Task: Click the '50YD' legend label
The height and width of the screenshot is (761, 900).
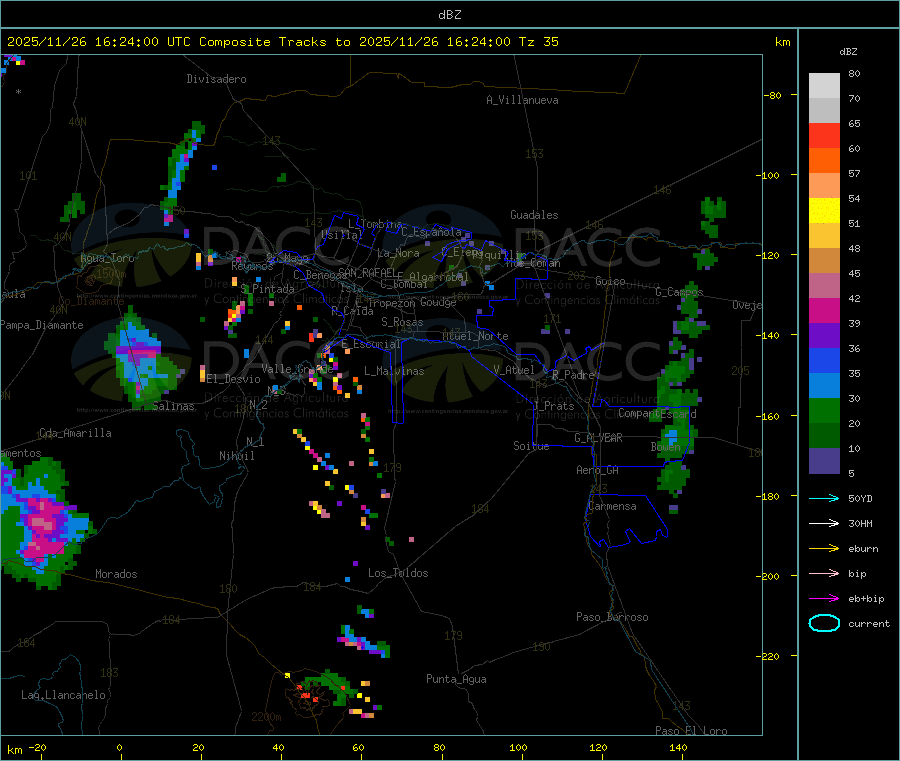Action: [x=860, y=498]
